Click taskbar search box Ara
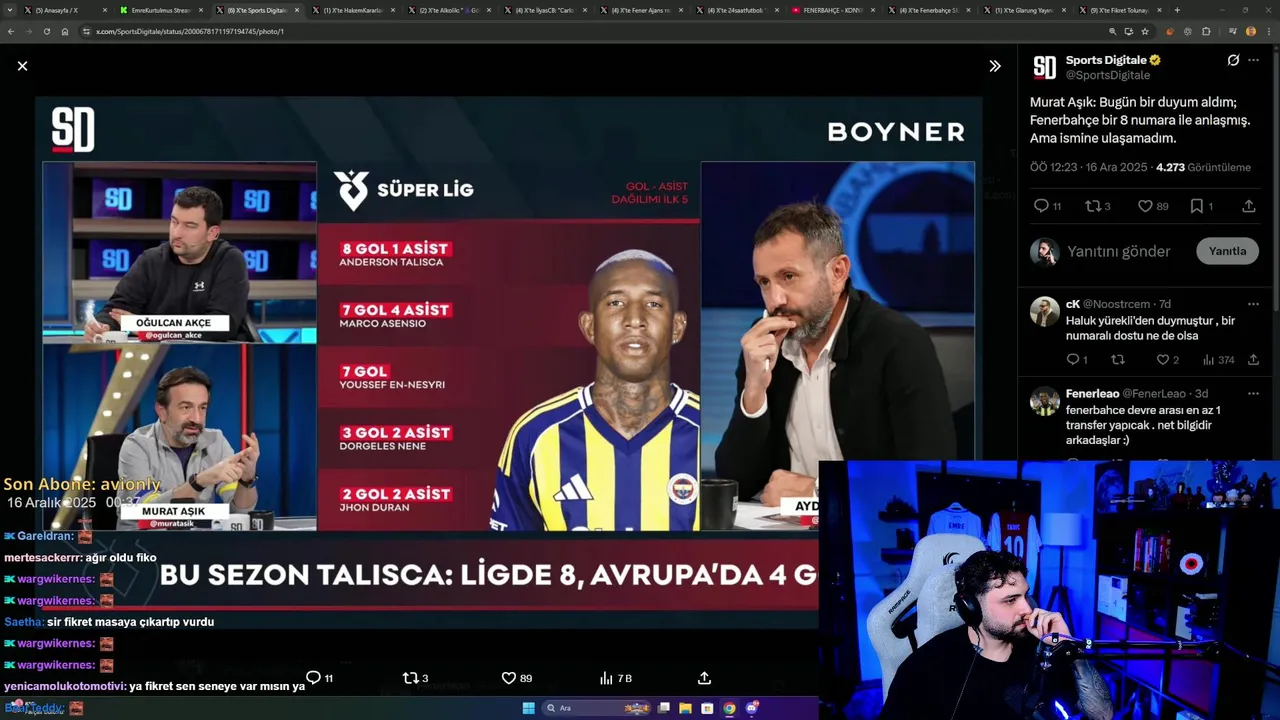Image resolution: width=1280 pixels, height=720 pixels. 597,708
